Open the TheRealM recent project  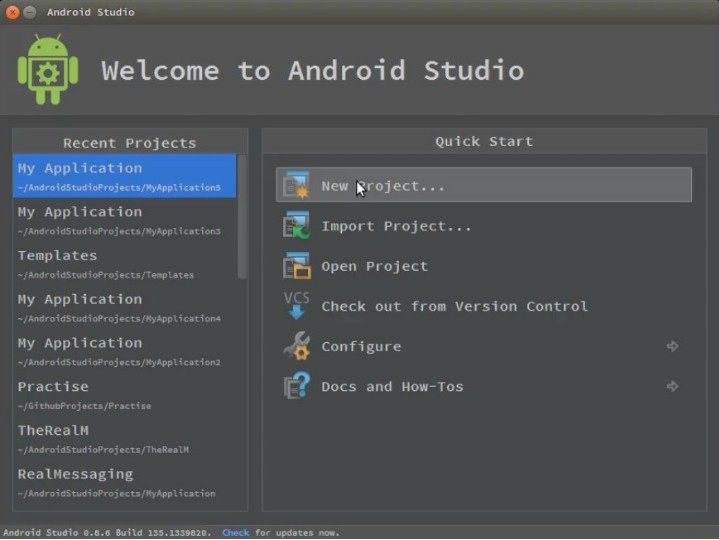[125, 439]
